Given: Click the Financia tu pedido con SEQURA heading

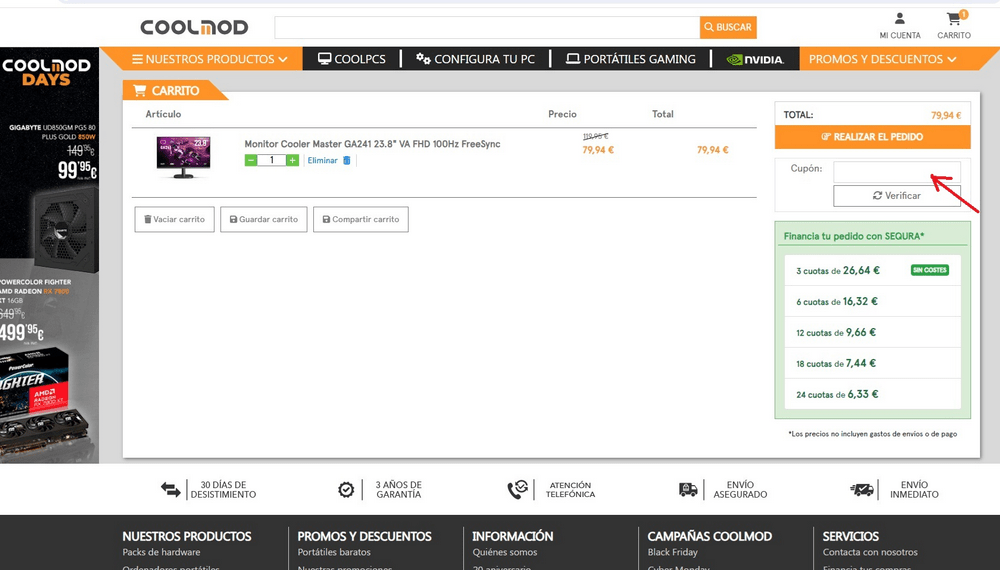Looking at the screenshot, I should click(x=853, y=237).
